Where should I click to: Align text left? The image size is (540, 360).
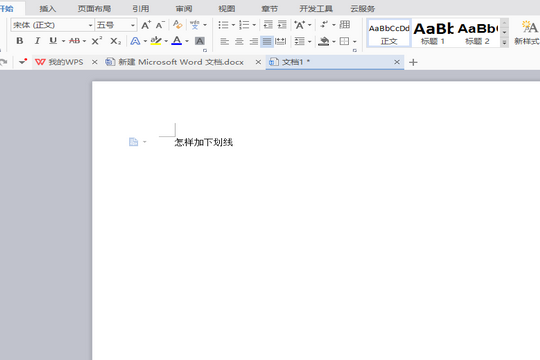[x=225, y=41]
